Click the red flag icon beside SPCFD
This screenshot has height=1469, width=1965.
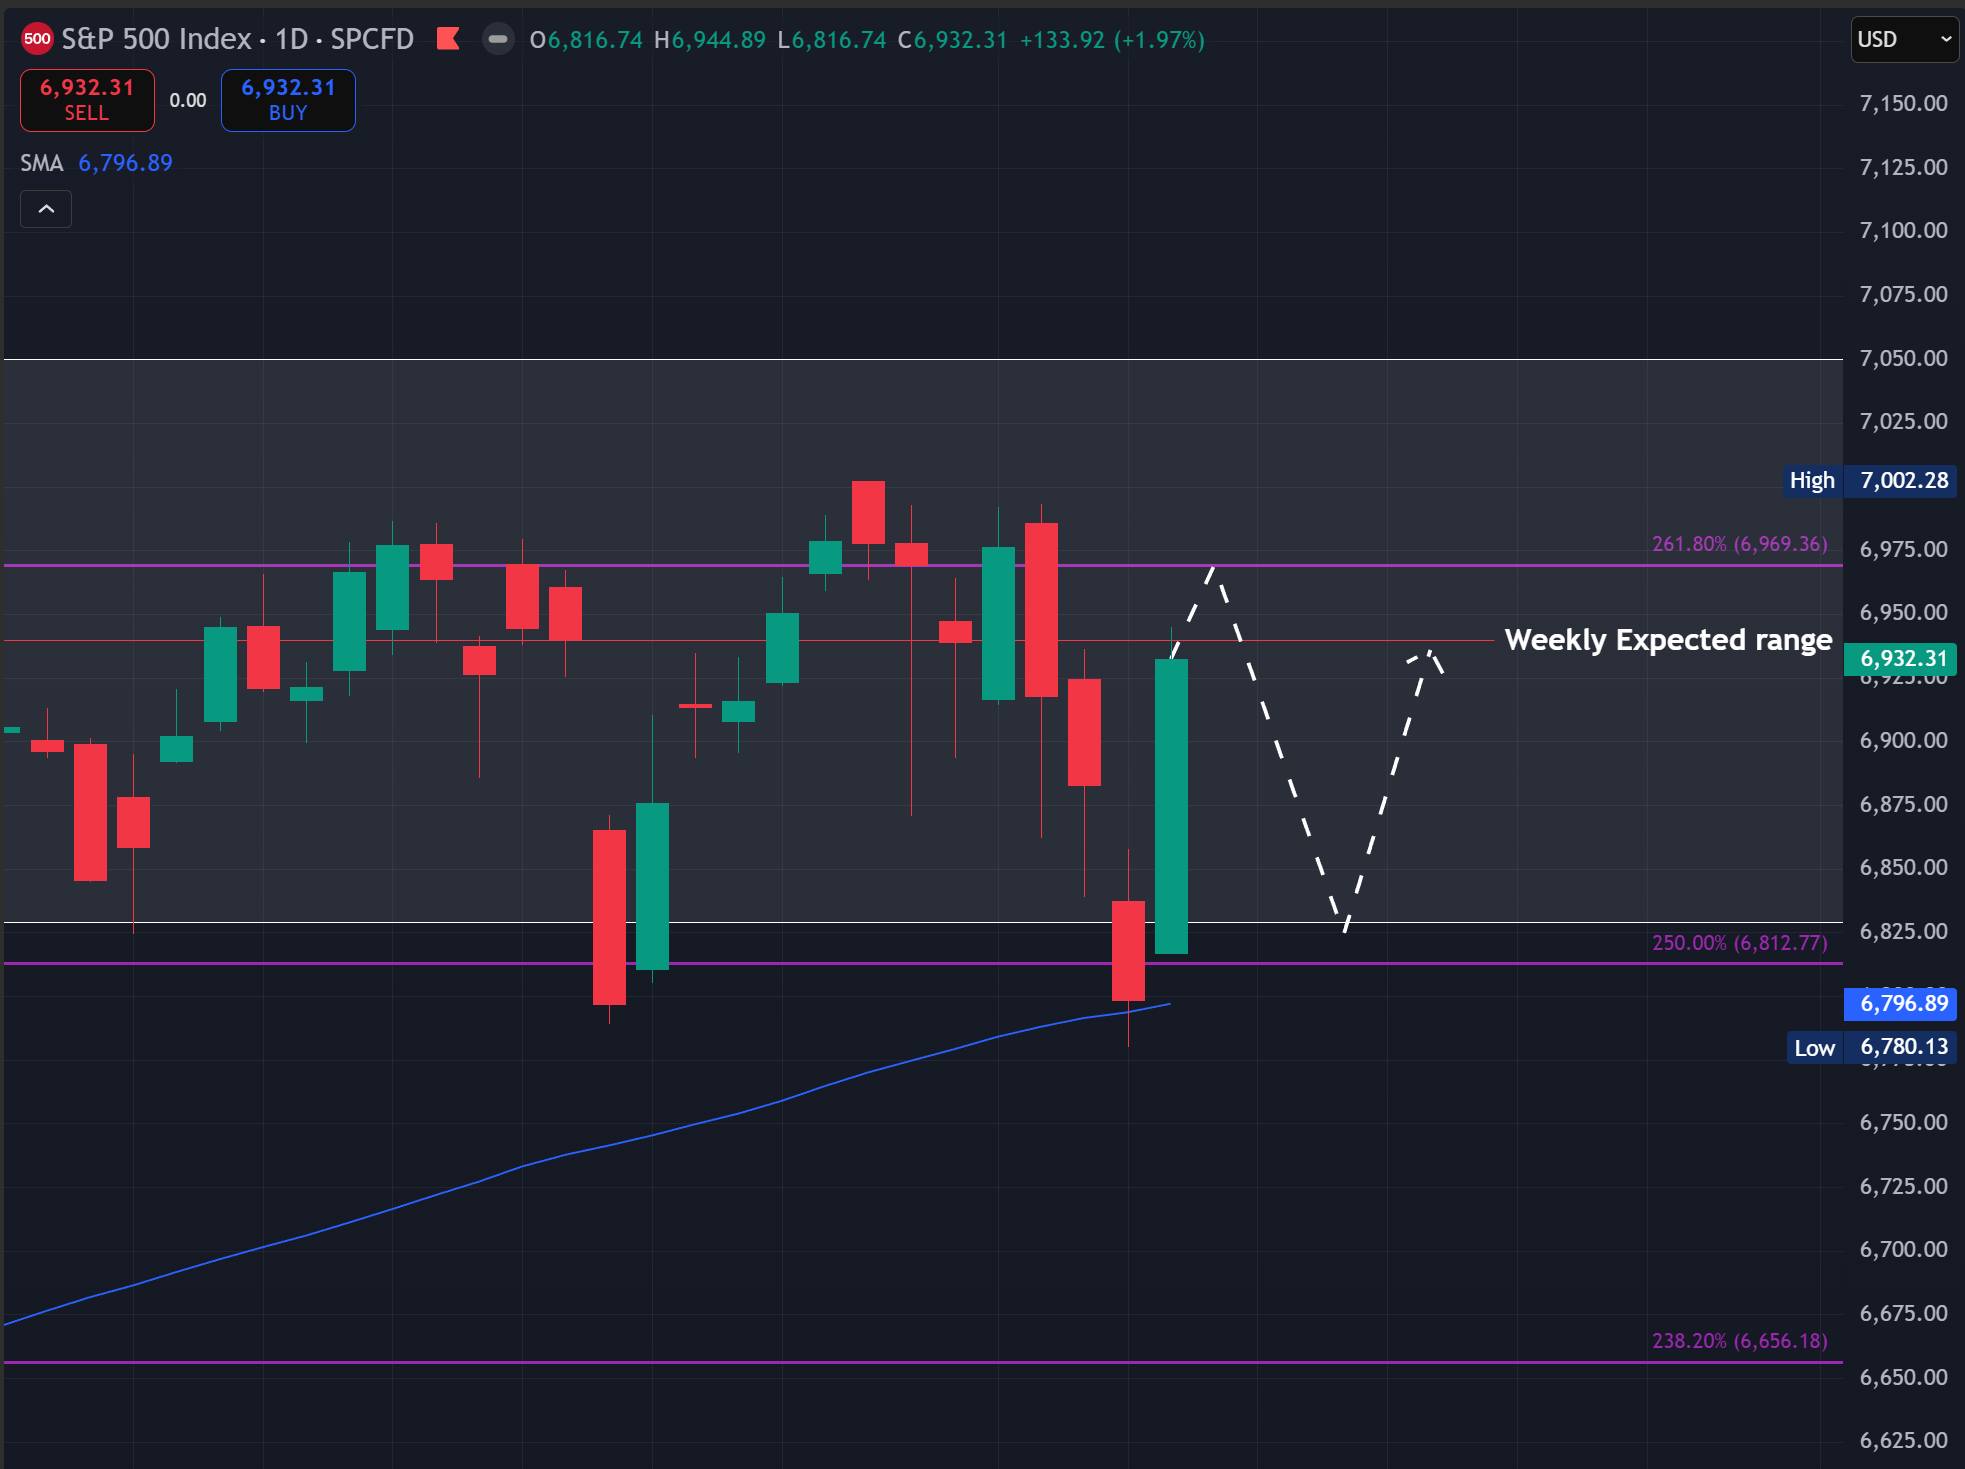point(448,39)
